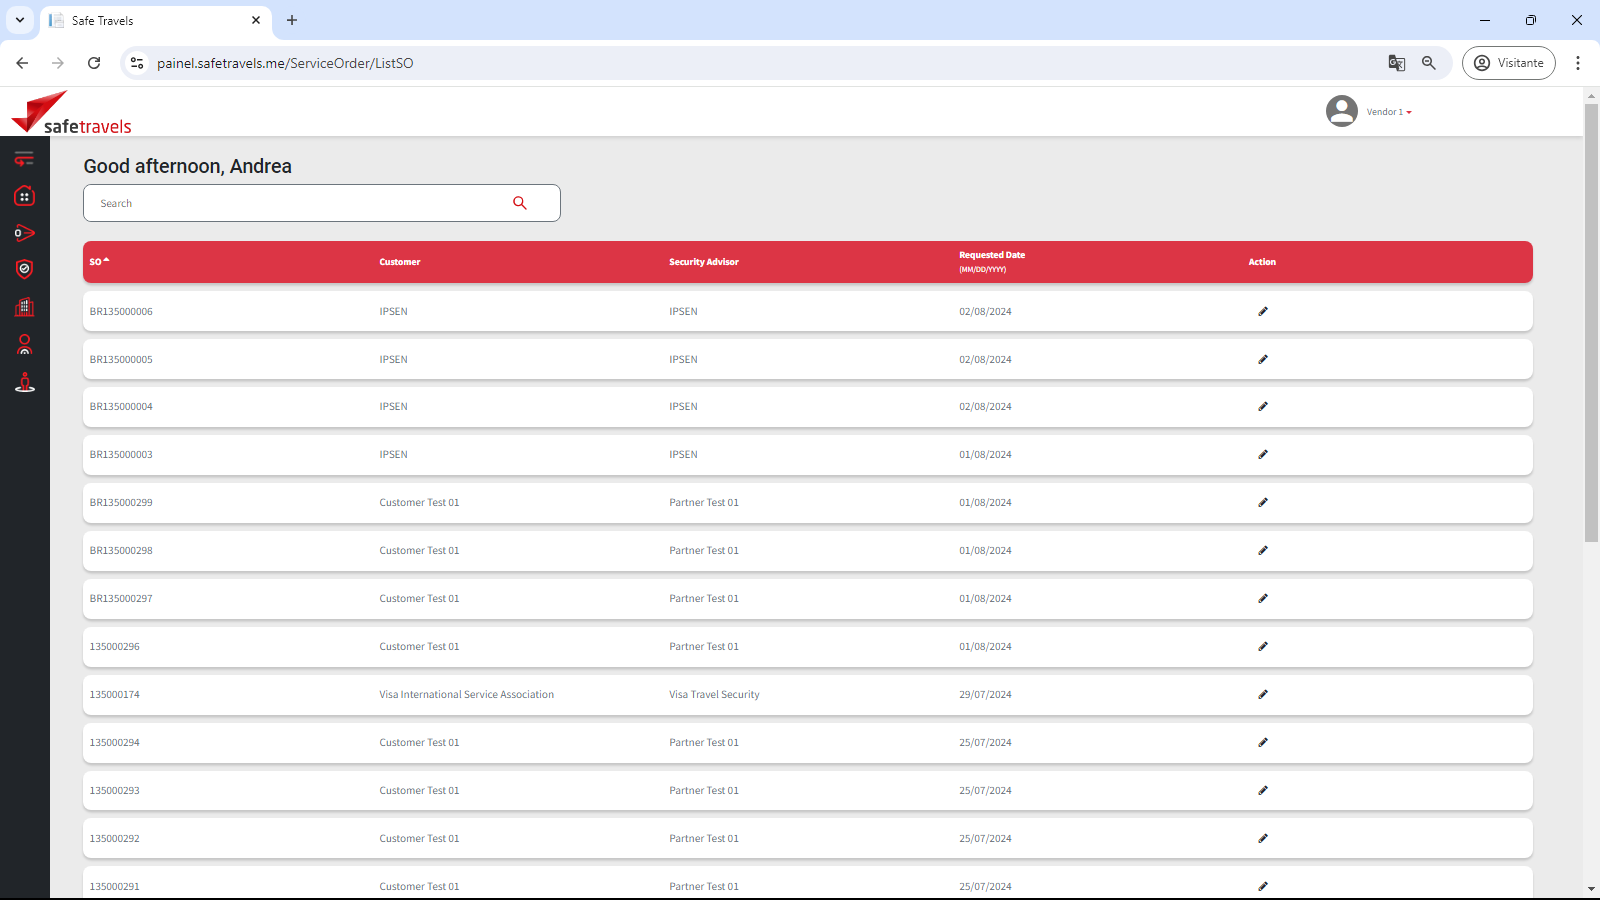Open the home dashboard sidebar icon
Screen dimensions: 1600x900
[24, 196]
